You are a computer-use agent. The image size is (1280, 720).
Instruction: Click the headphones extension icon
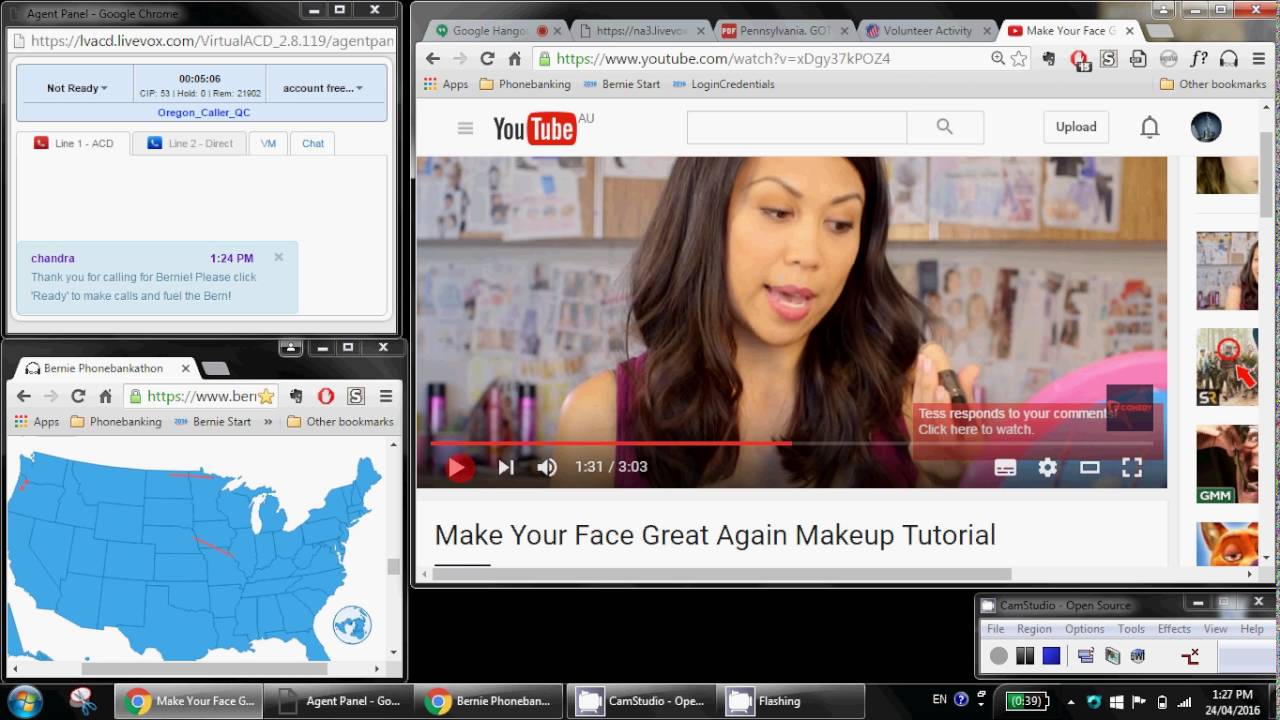(1229, 59)
